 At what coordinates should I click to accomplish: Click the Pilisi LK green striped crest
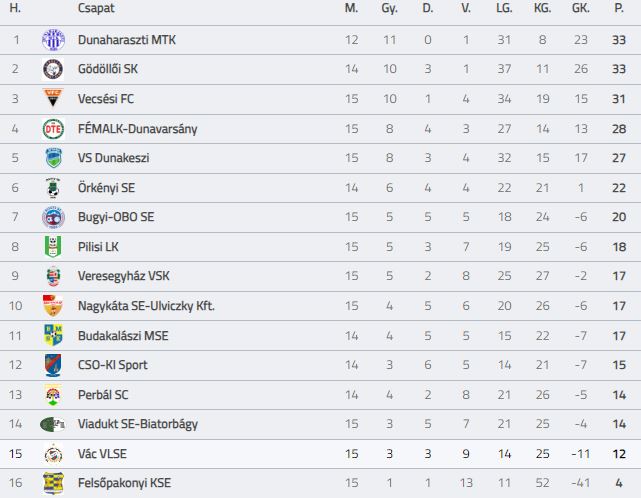point(53,247)
